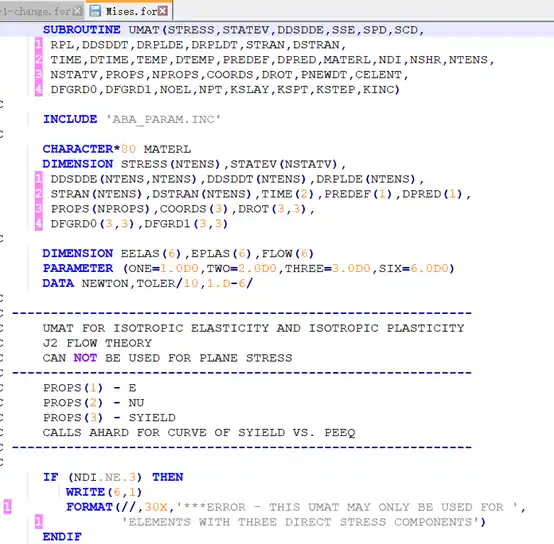Image resolution: width=554 pixels, height=544 pixels.
Task: Click NTENS at the end of the TIME,DTIME line
Action: point(468,60)
